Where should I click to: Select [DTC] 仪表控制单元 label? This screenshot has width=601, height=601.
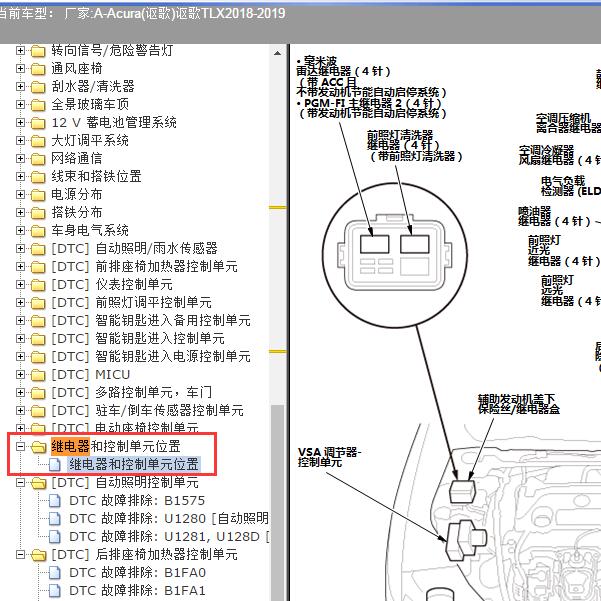click(x=112, y=285)
